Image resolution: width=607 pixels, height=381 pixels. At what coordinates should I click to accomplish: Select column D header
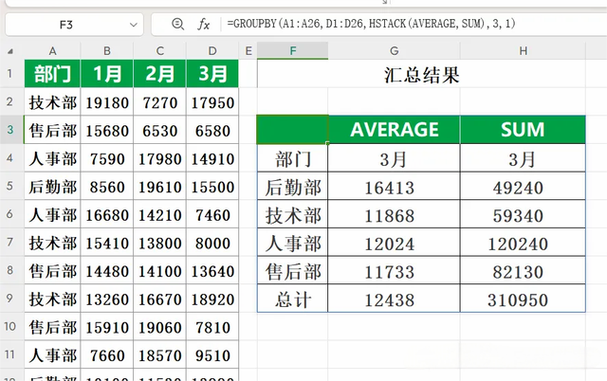click(213, 51)
